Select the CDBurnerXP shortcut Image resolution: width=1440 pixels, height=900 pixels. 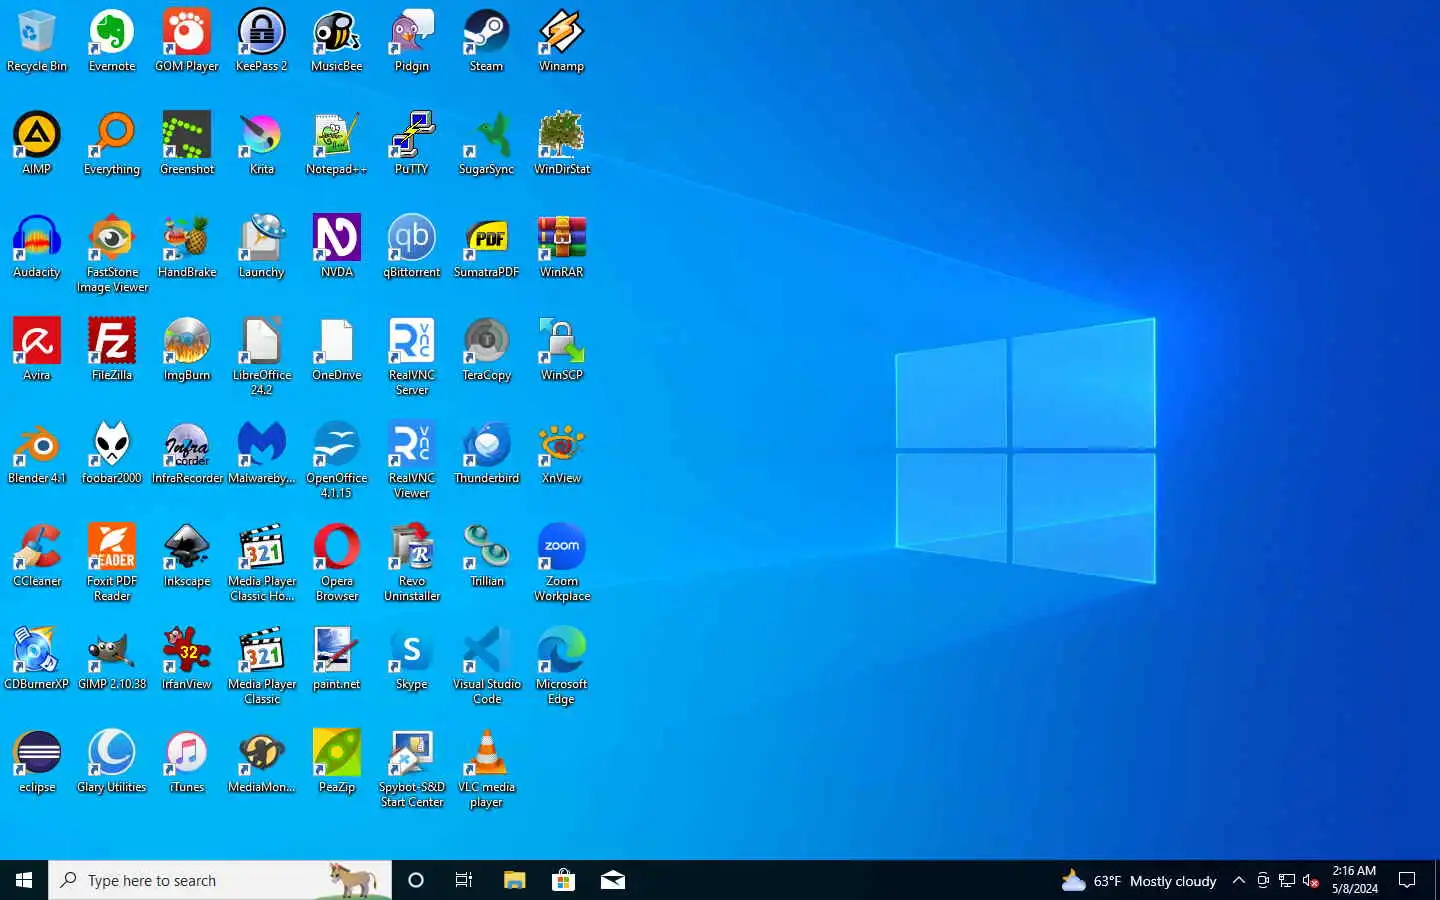(x=37, y=659)
